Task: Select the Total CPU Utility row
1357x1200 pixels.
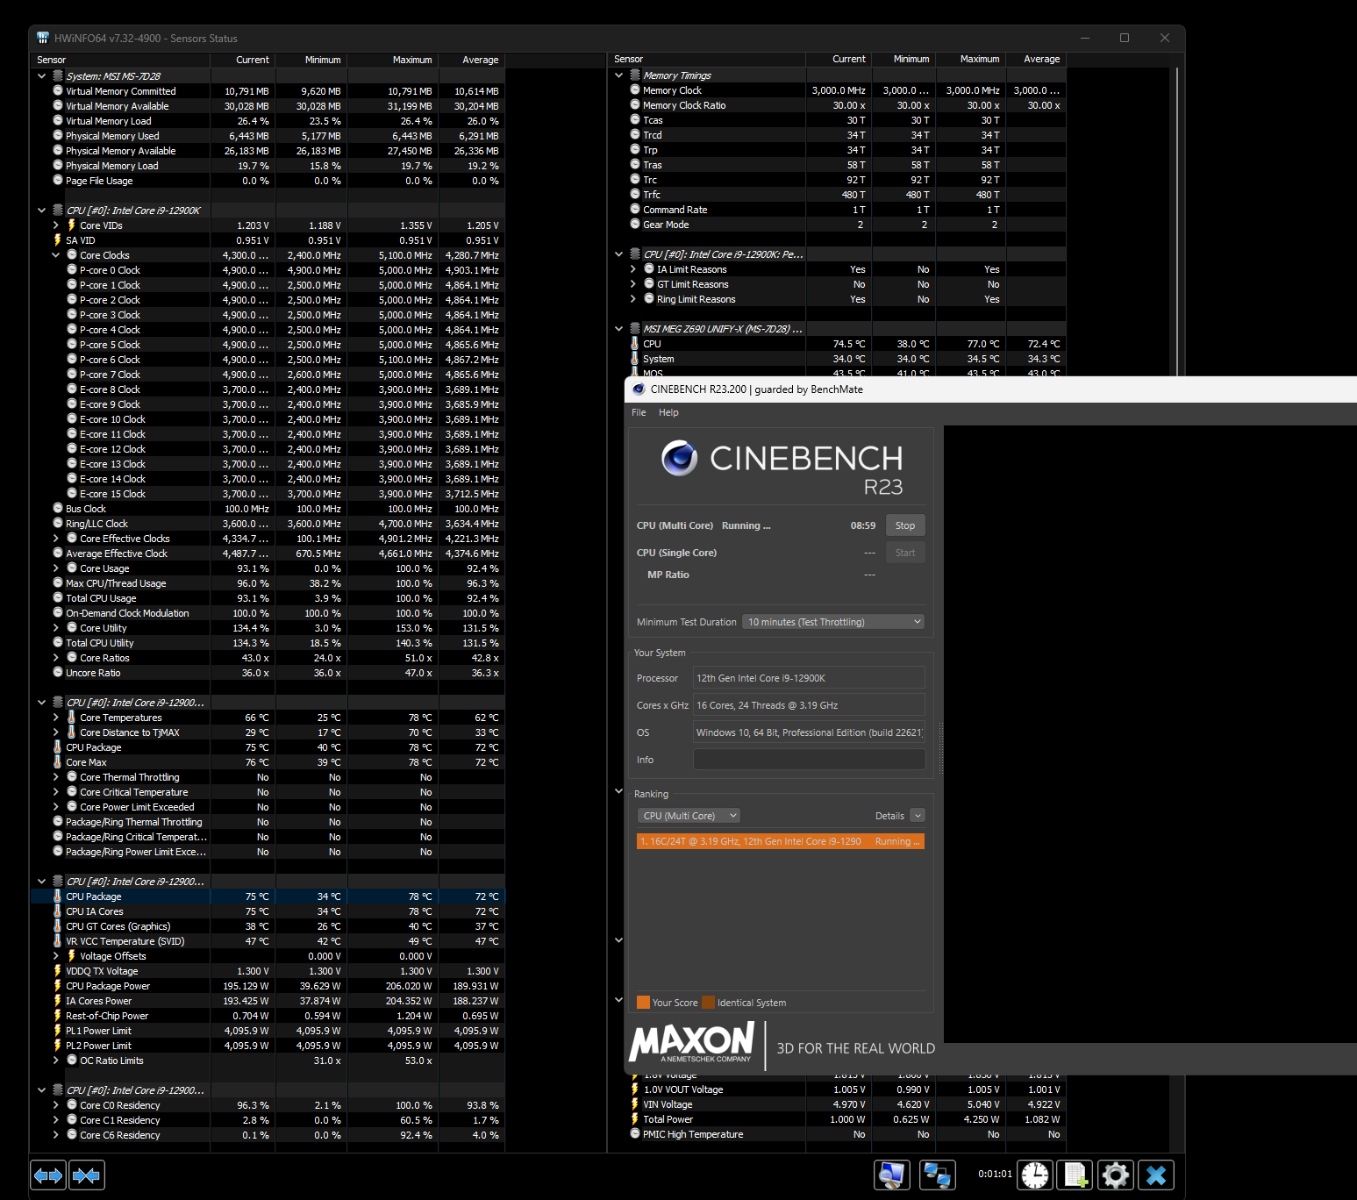Action: coord(268,643)
